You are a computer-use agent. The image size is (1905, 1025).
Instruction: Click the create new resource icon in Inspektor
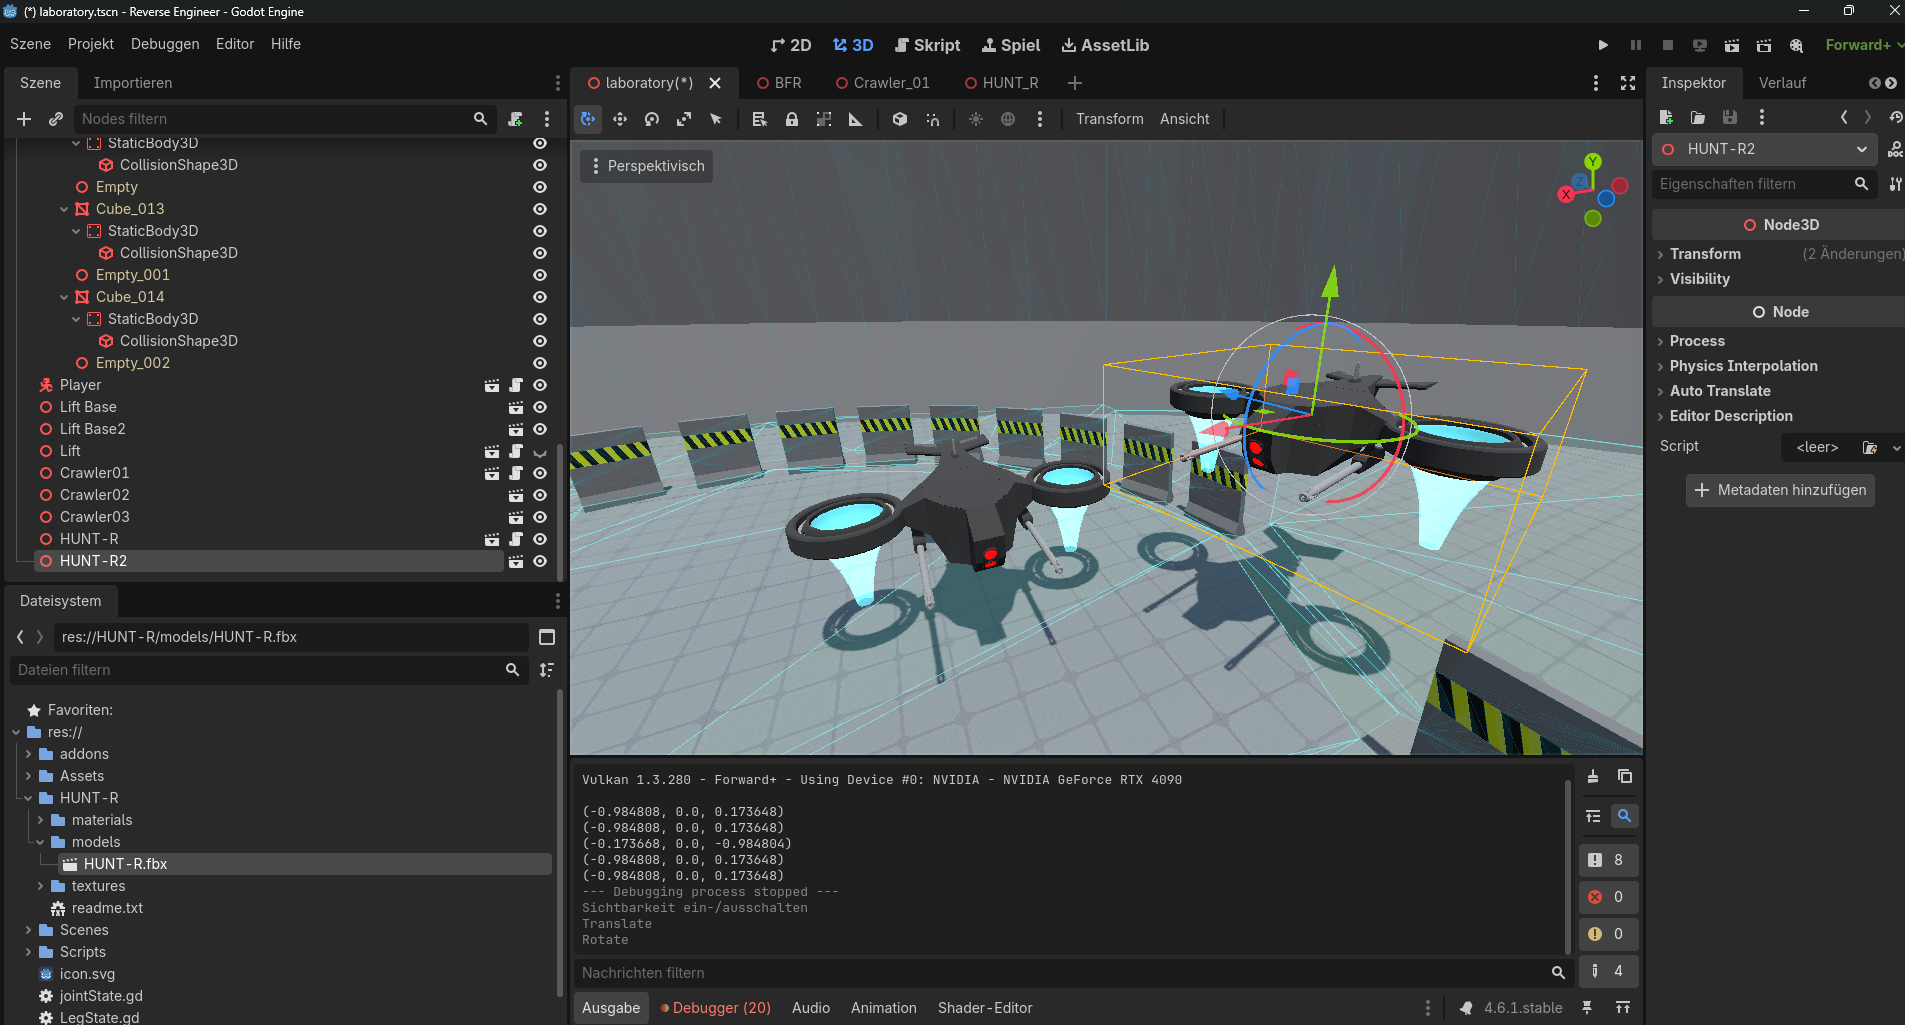pos(1666,117)
